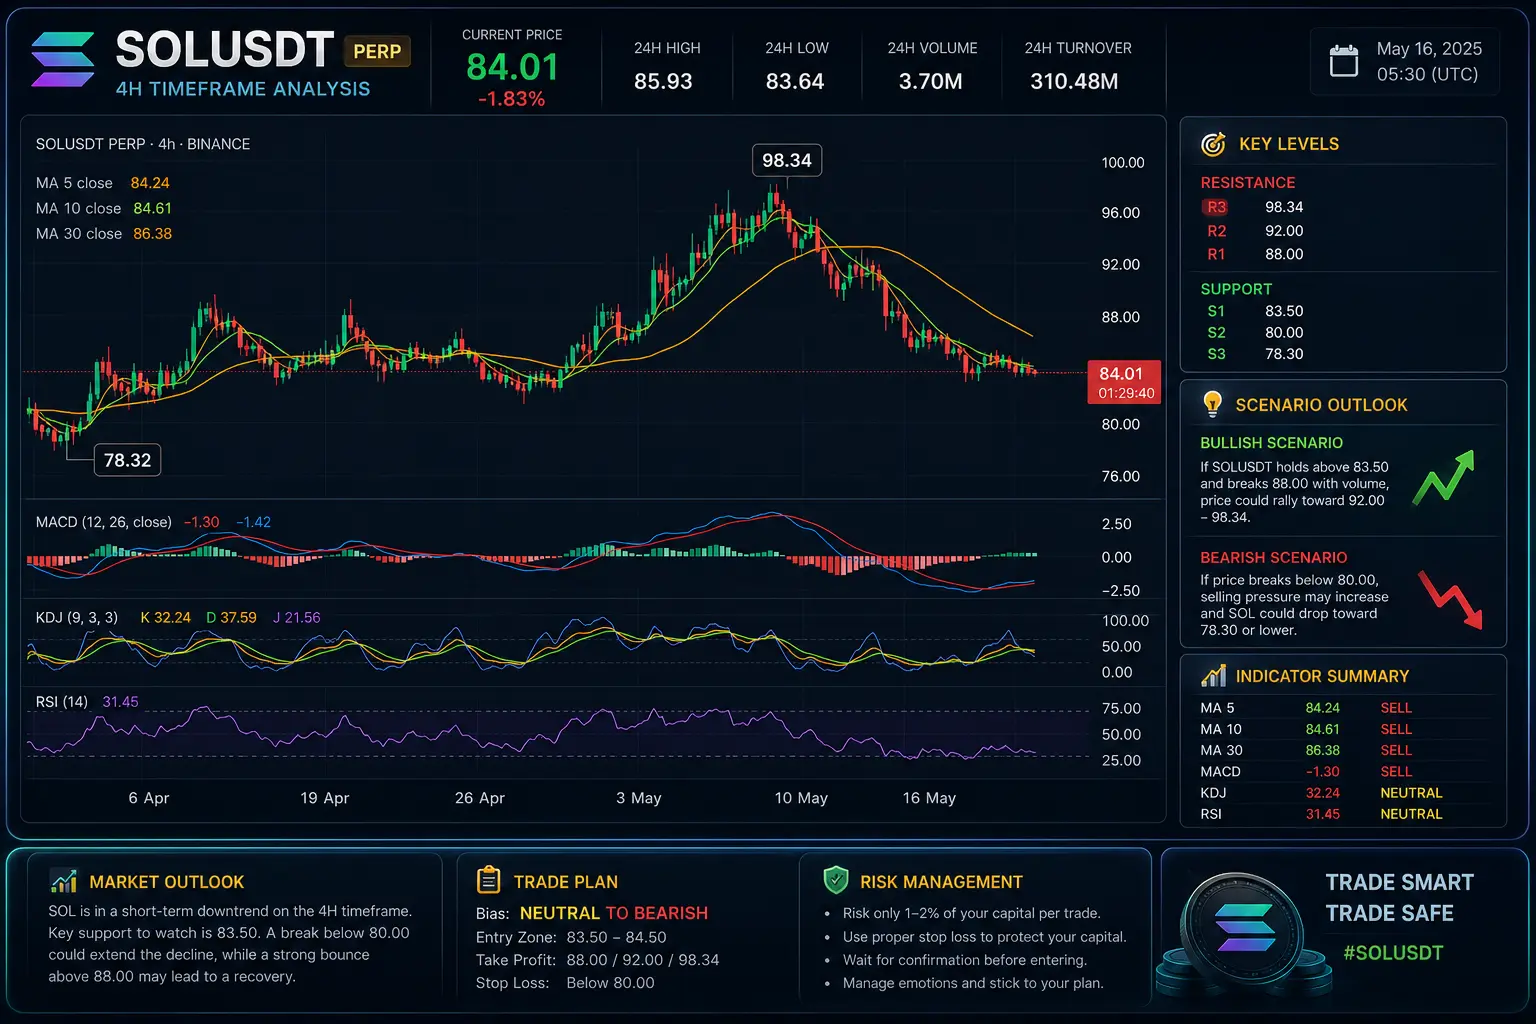
Task: Click the chart icon next to Market Outlook
Action: pos(63,881)
